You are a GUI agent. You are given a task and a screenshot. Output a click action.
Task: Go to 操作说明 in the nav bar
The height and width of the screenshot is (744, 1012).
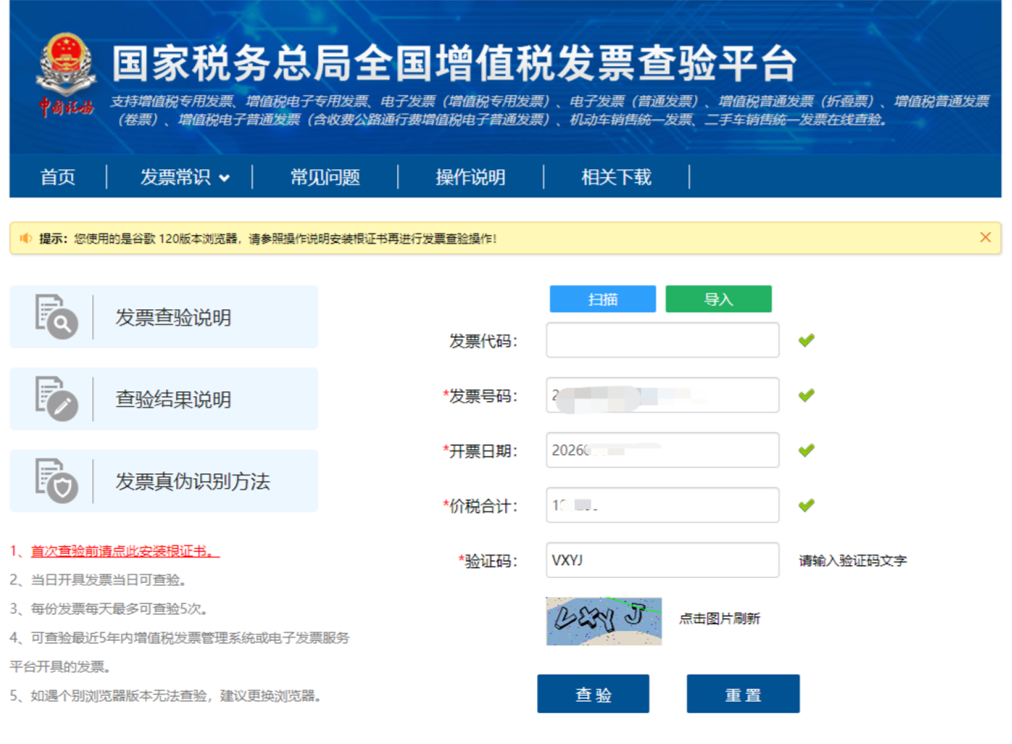[471, 177]
